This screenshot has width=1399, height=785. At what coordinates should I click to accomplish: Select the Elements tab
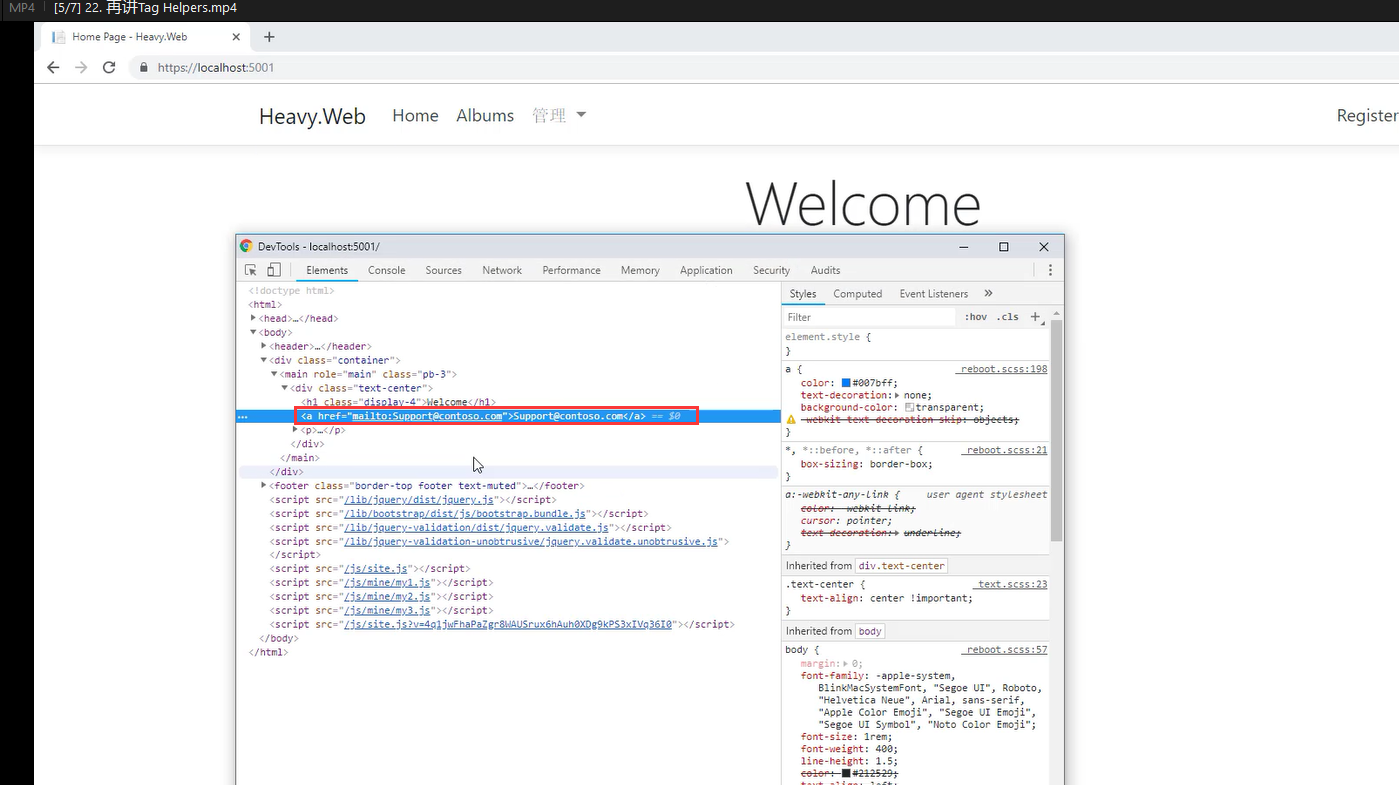tap(327, 270)
